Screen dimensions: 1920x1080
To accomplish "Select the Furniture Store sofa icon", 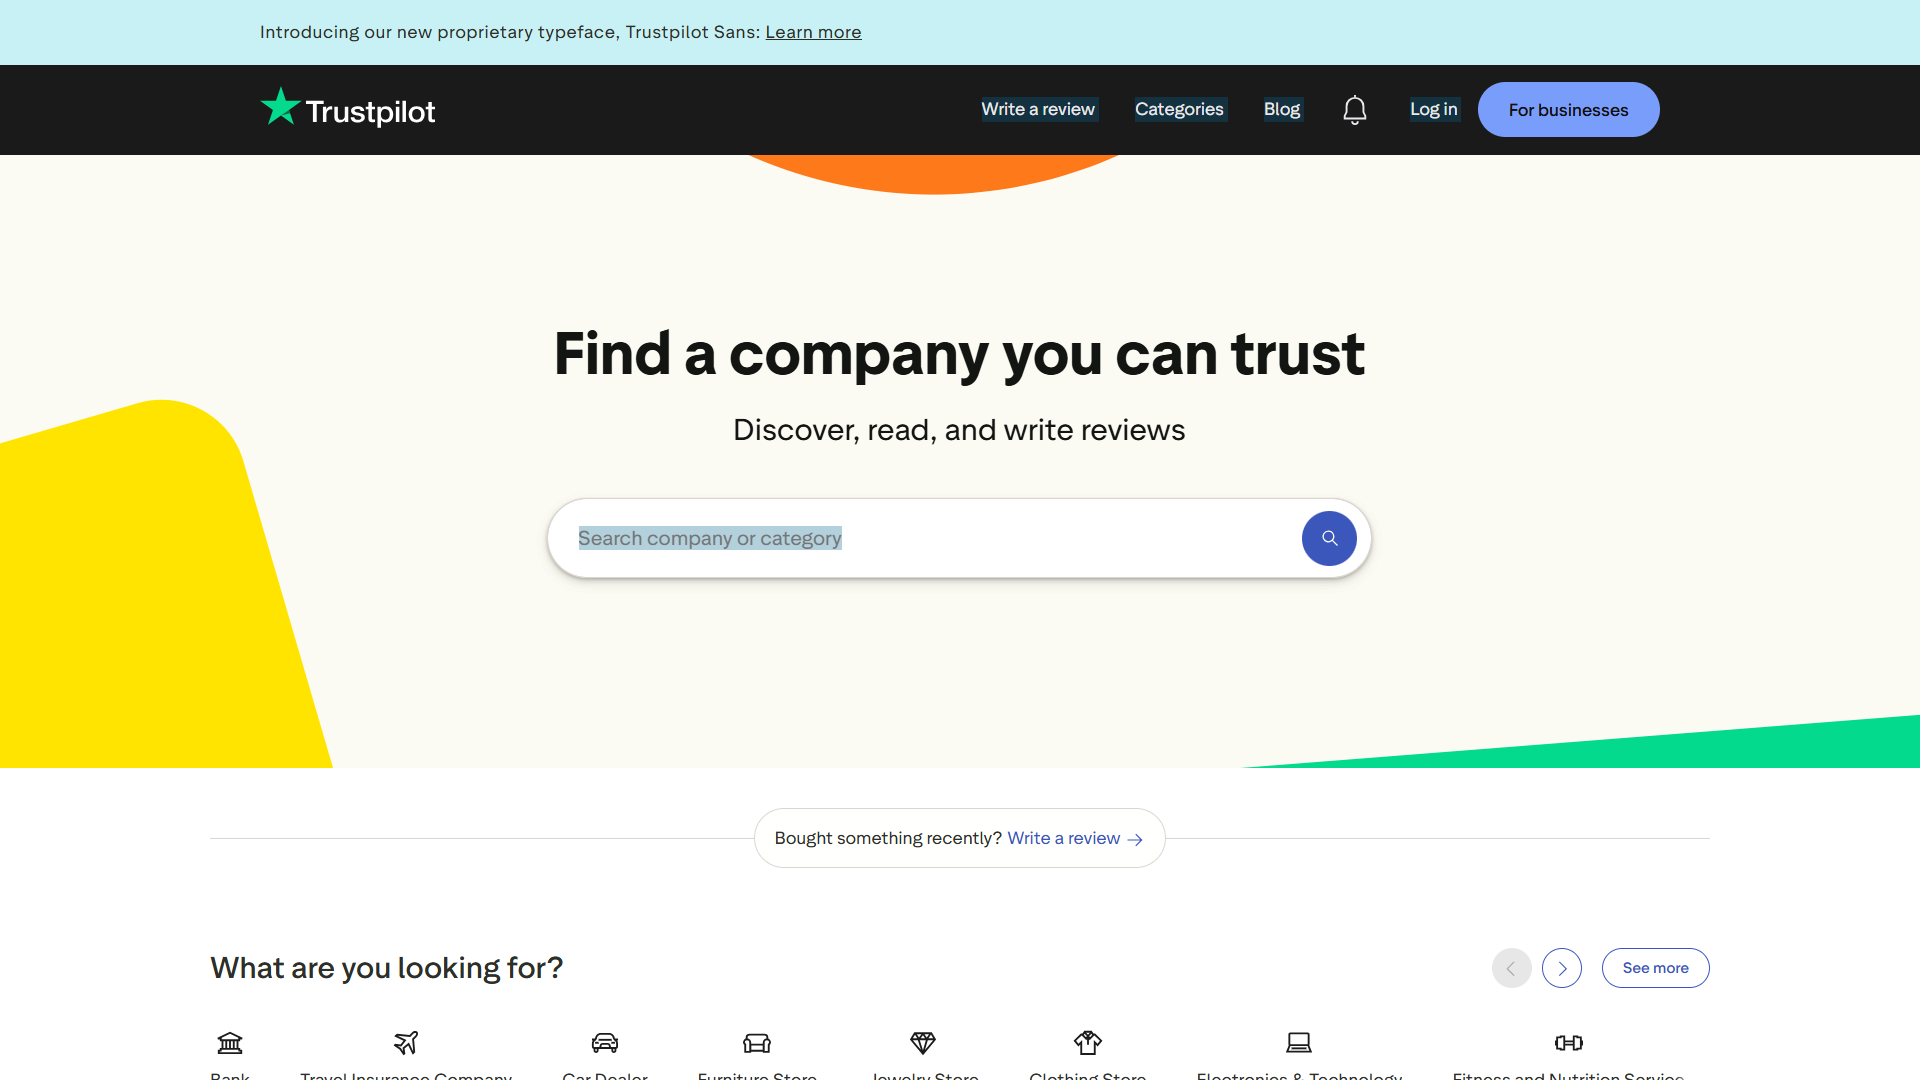I will pyautogui.click(x=757, y=1042).
